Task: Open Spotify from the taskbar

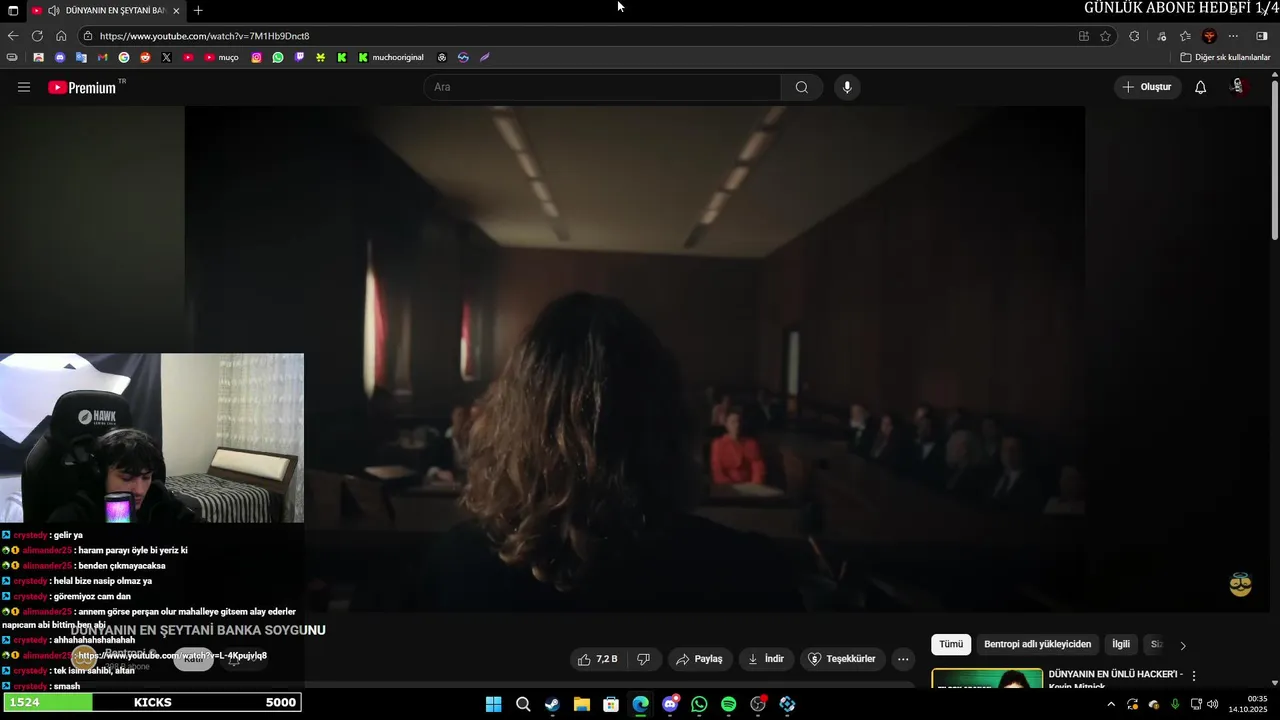Action: pyautogui.click(x=728, y=704)
